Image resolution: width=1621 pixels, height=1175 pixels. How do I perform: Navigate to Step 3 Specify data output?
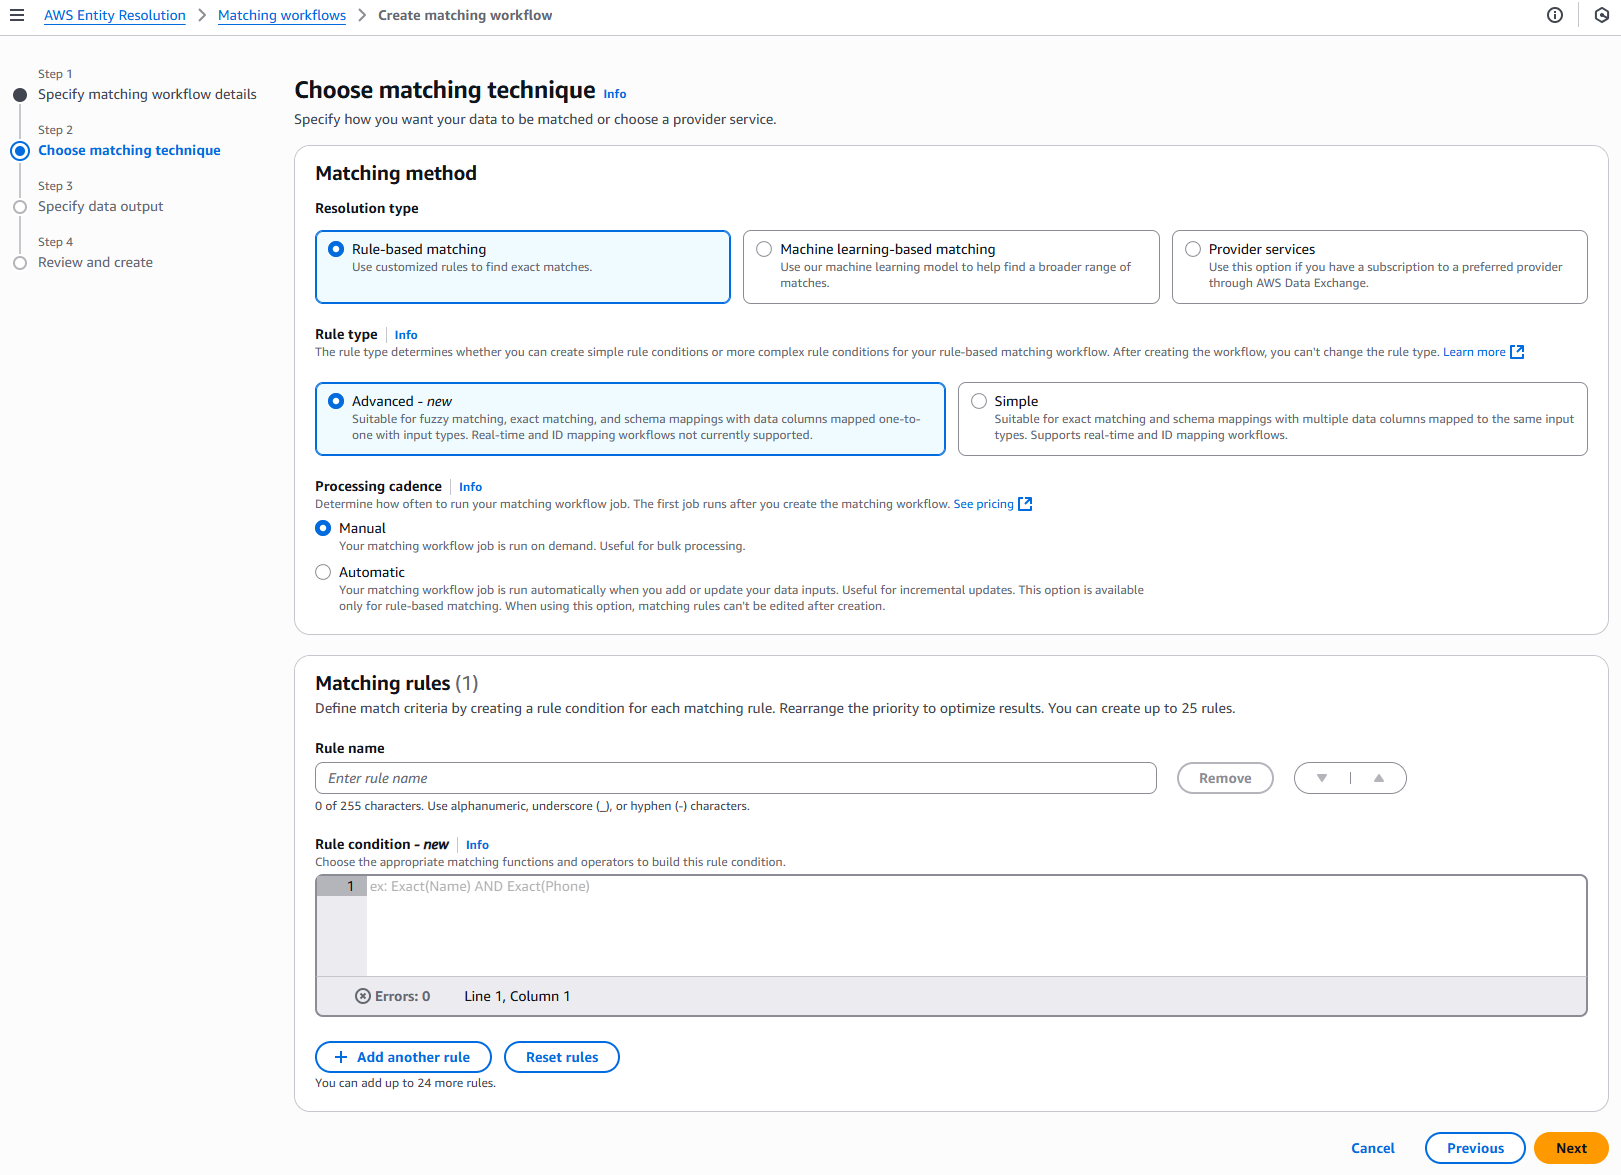[x=100, y=206]
